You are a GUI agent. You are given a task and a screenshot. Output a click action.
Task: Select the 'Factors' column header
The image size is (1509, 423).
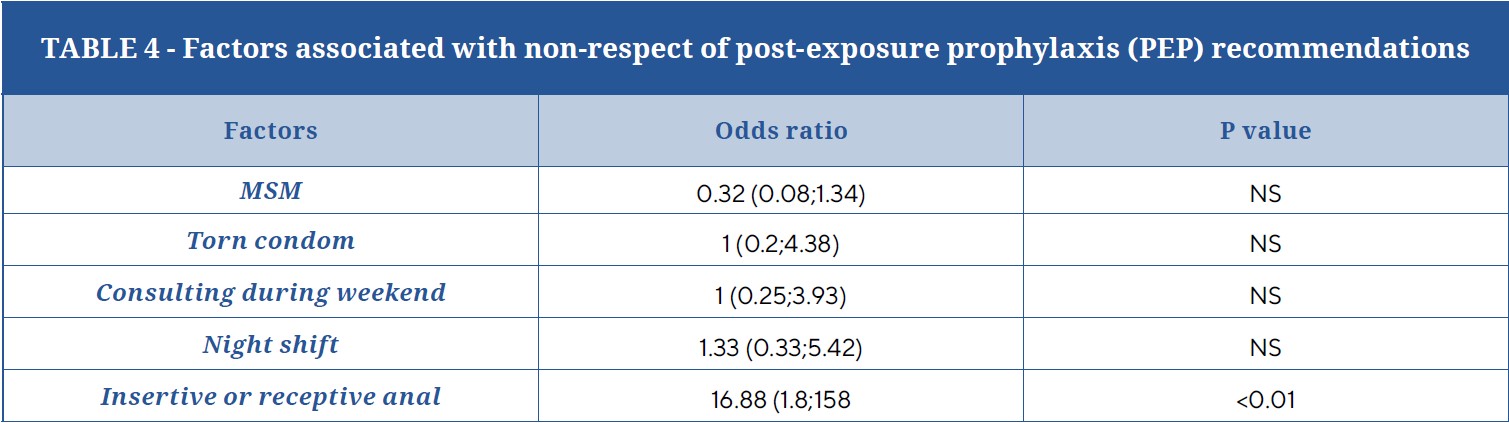pyautogui.click(x=271, y=131)
